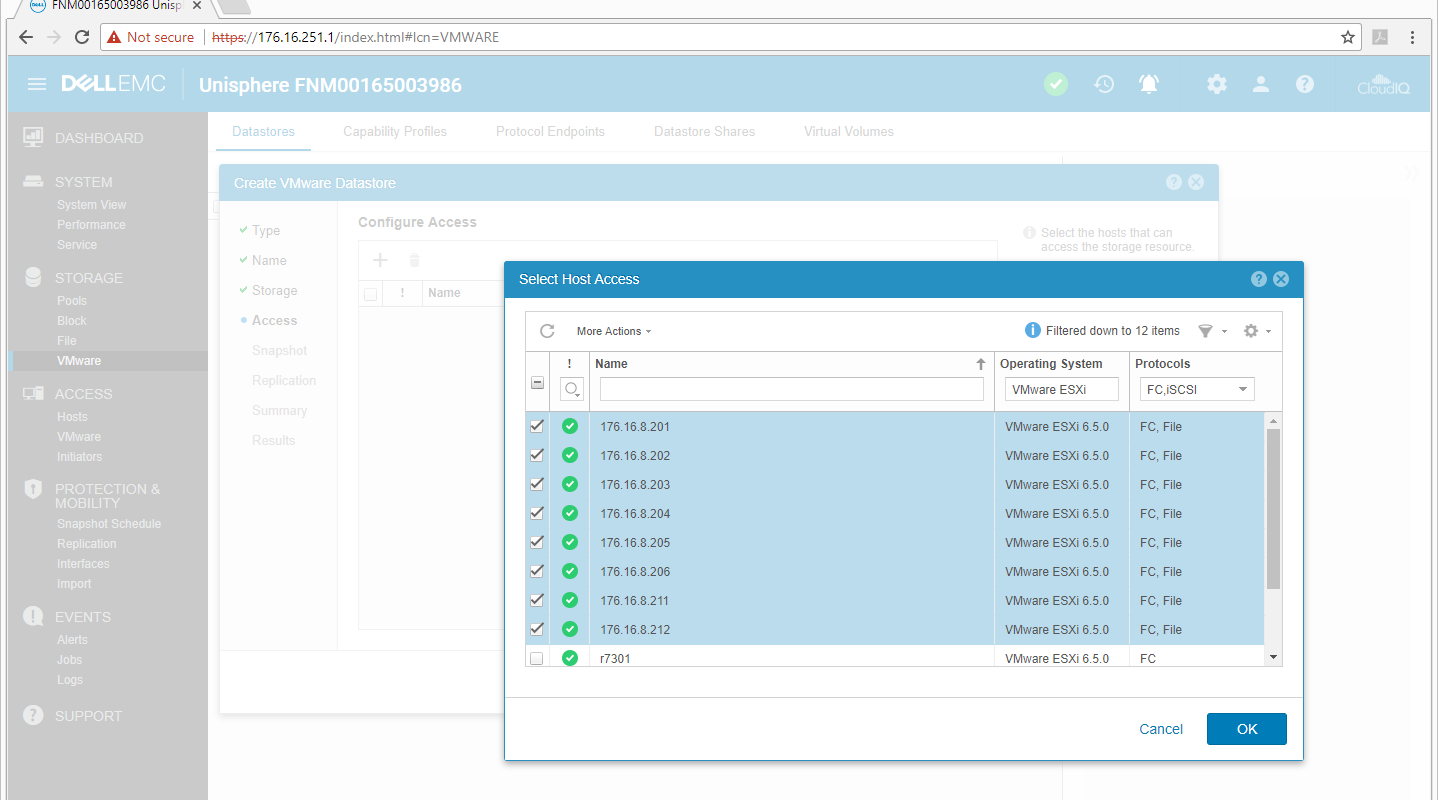Go to the Name wizard step
Image resolution: width=1438 pixels, height=800 pixels.
[x=269, y=260]
